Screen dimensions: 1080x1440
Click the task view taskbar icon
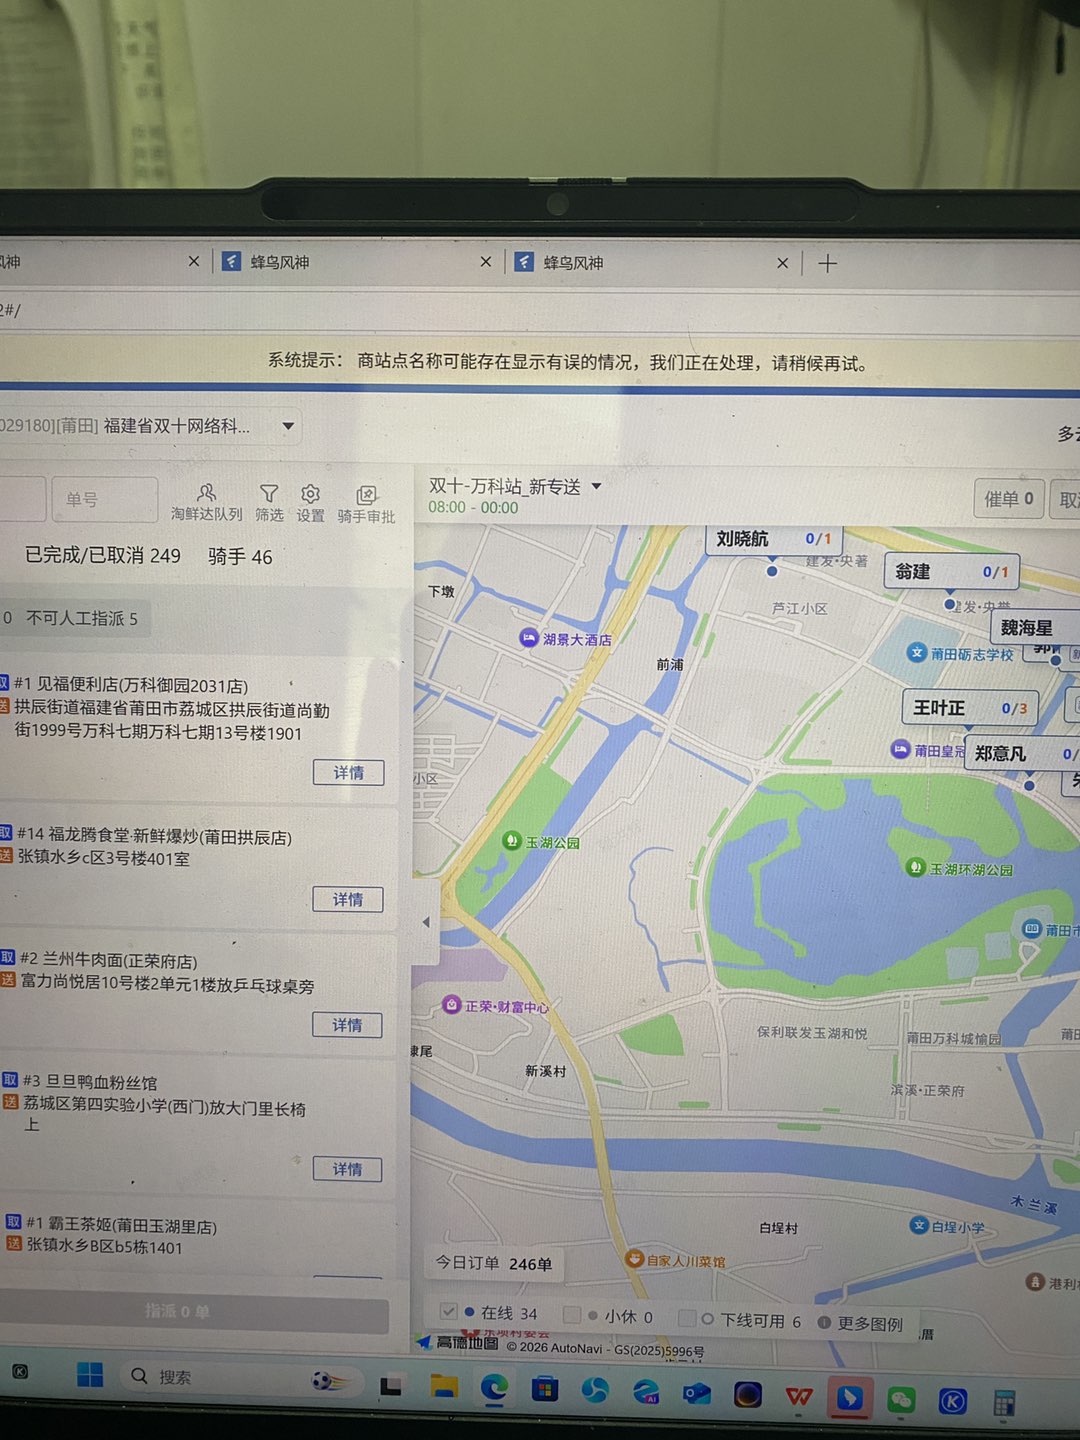pos(391,1386)
